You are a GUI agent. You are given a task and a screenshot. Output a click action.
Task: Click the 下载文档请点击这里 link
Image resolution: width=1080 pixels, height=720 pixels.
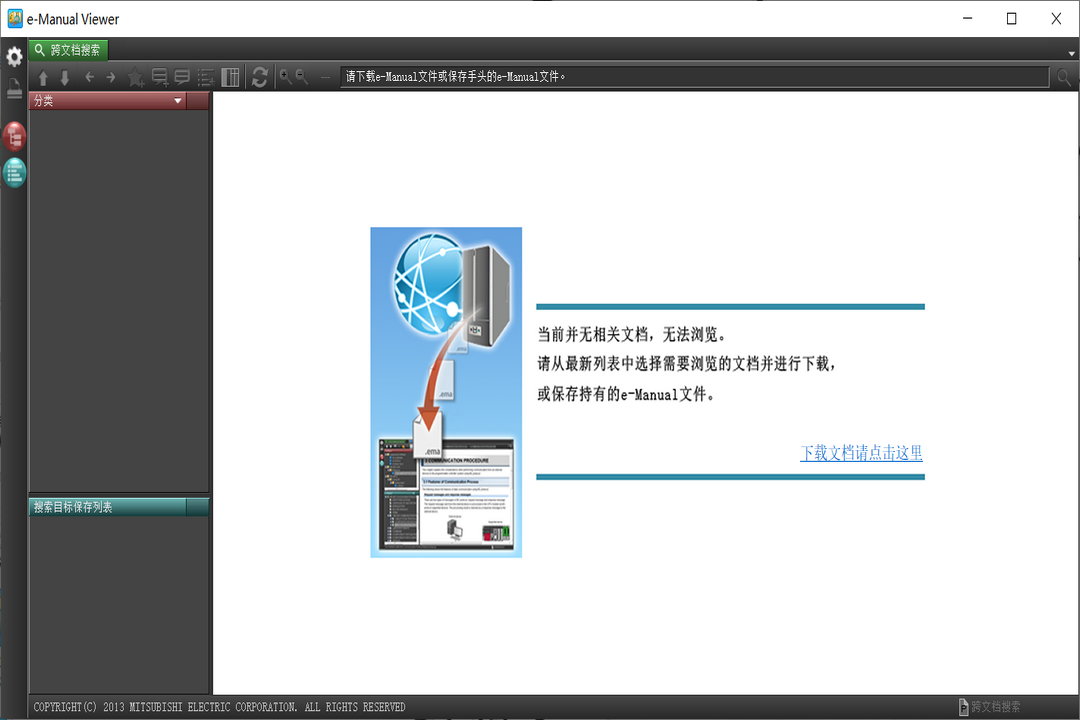point(861,453)
